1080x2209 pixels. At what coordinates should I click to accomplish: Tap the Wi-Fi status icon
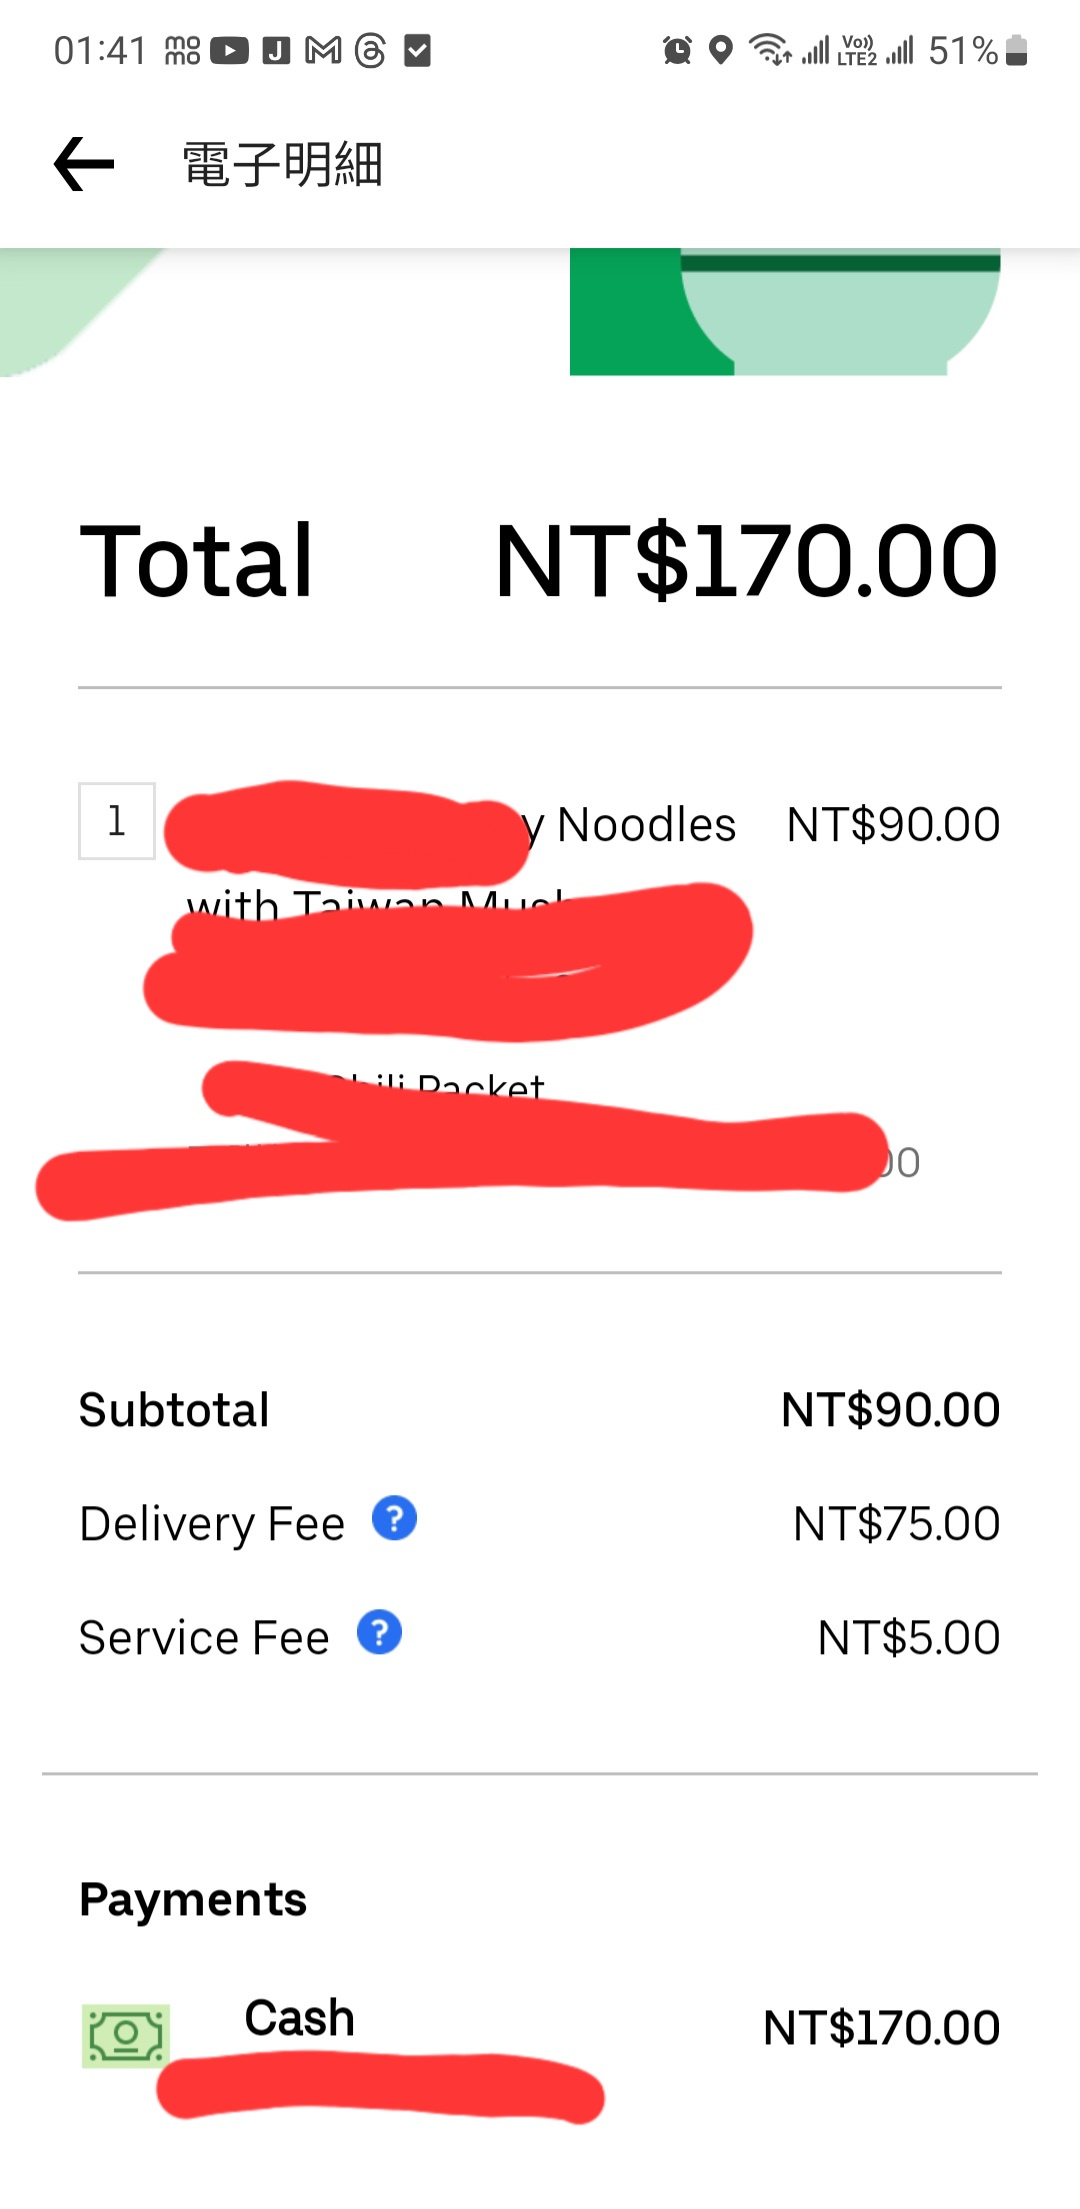coord(770,50)
